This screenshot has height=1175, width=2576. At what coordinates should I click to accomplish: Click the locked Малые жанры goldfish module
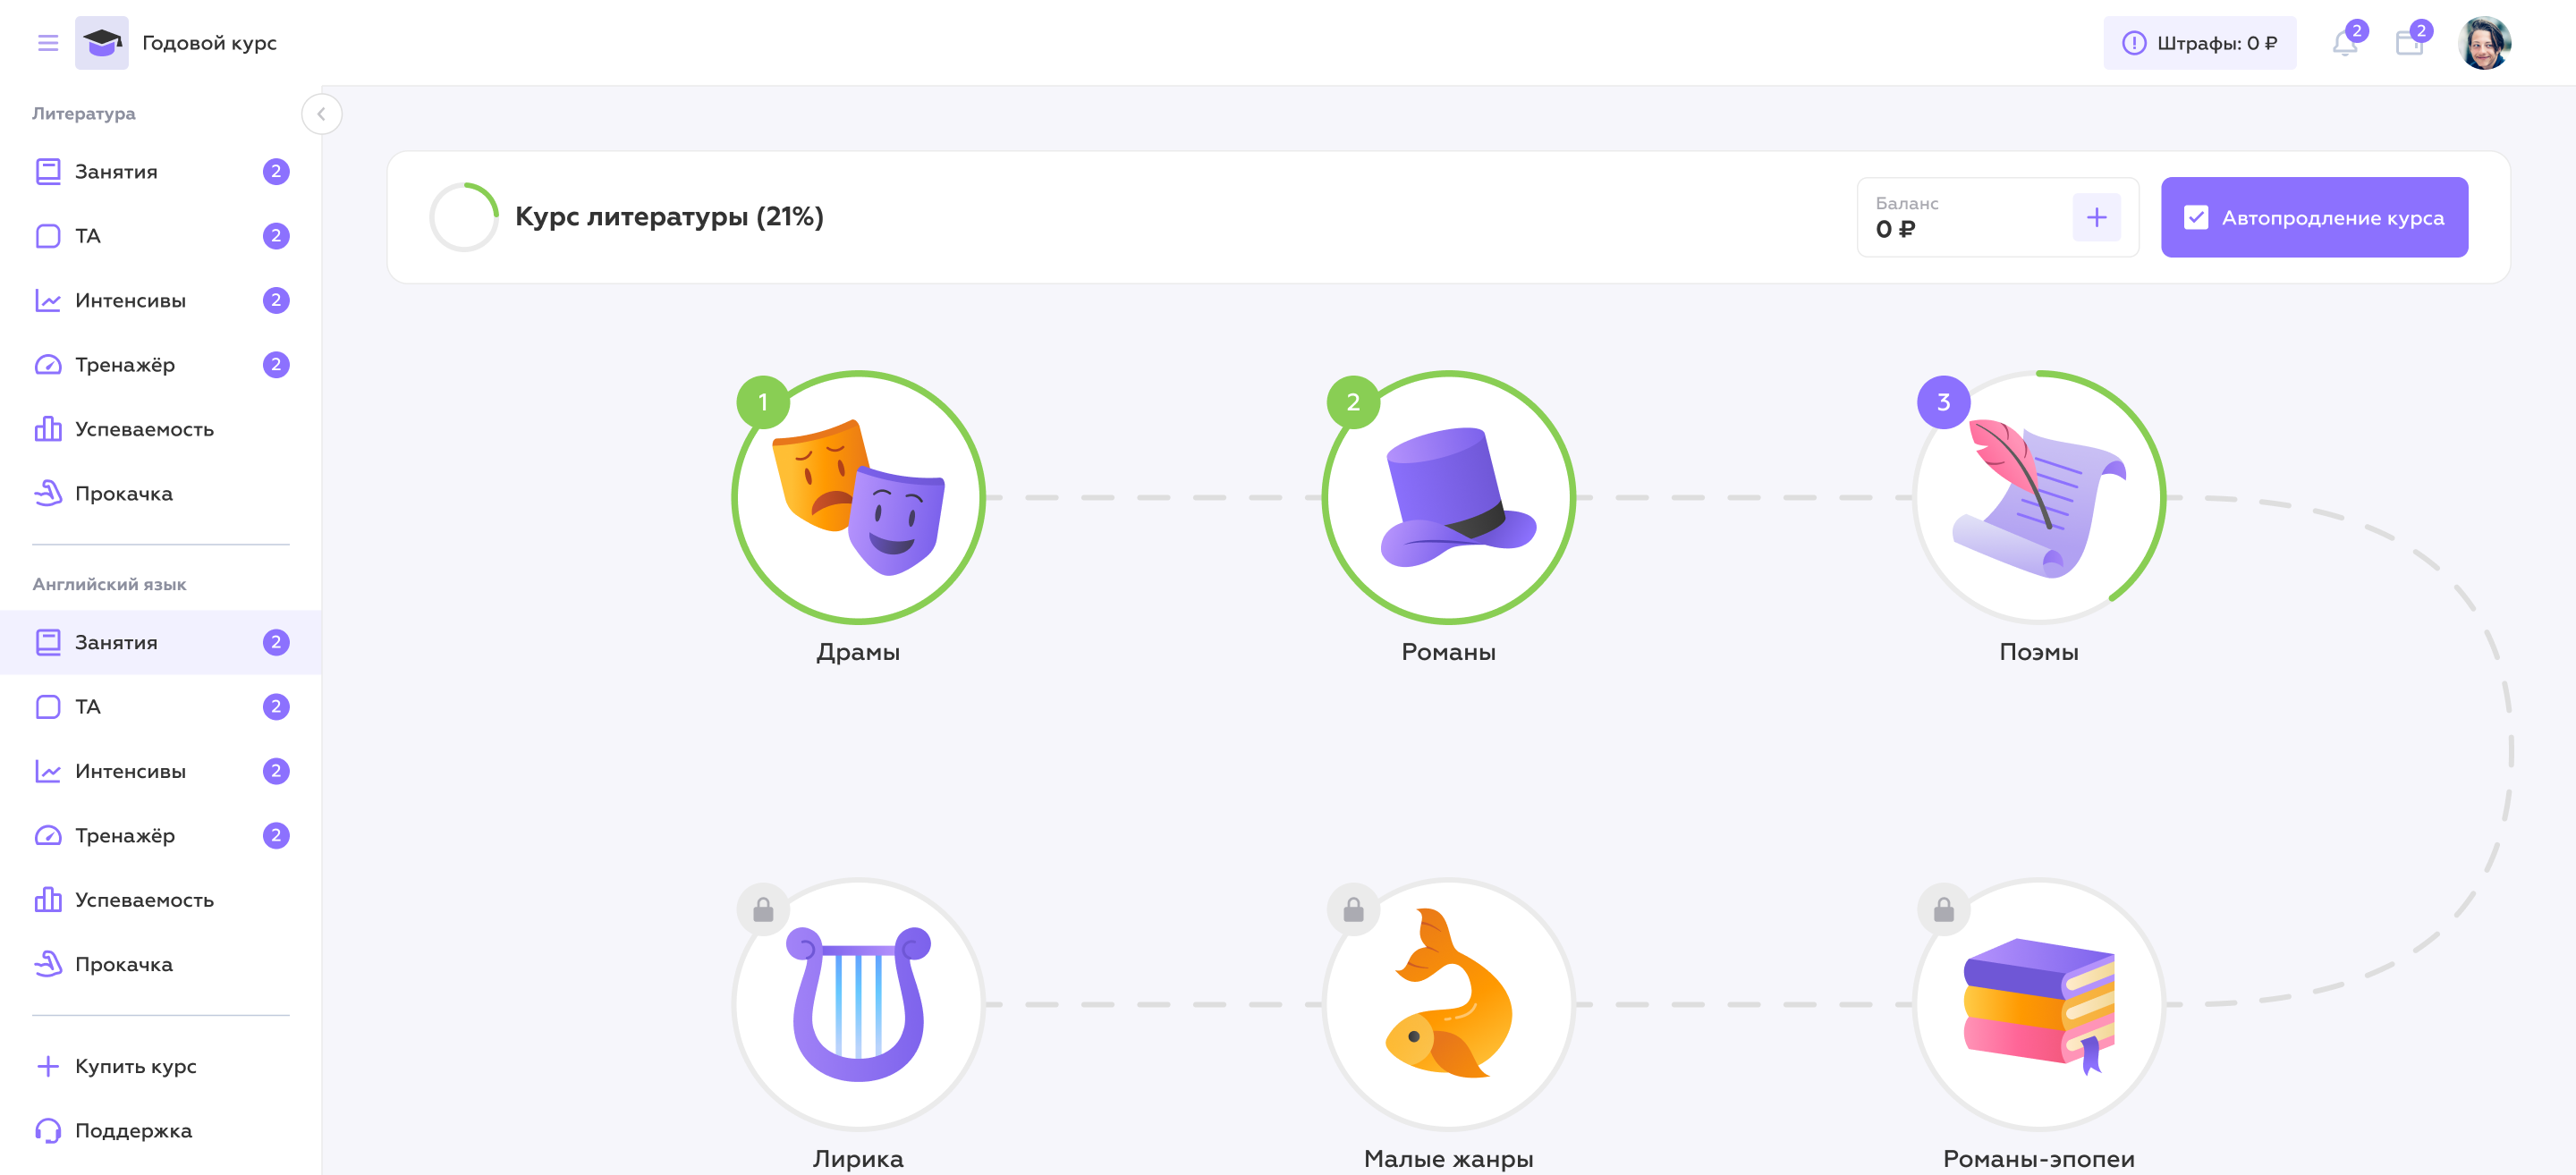(x=1448, y=1004)
